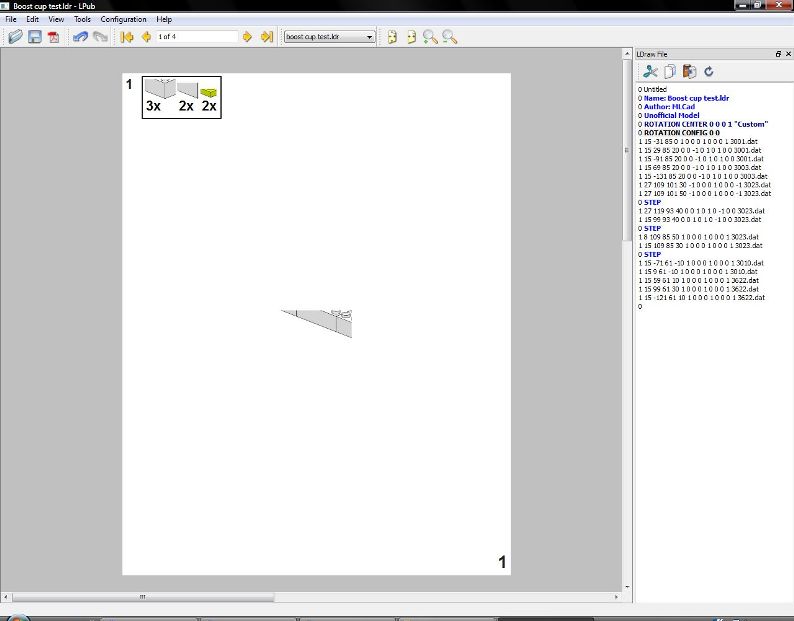Open the boost cup test.ldr dropdown
The height and width of the screenshot is (621, 794).
tap(329, 37)
